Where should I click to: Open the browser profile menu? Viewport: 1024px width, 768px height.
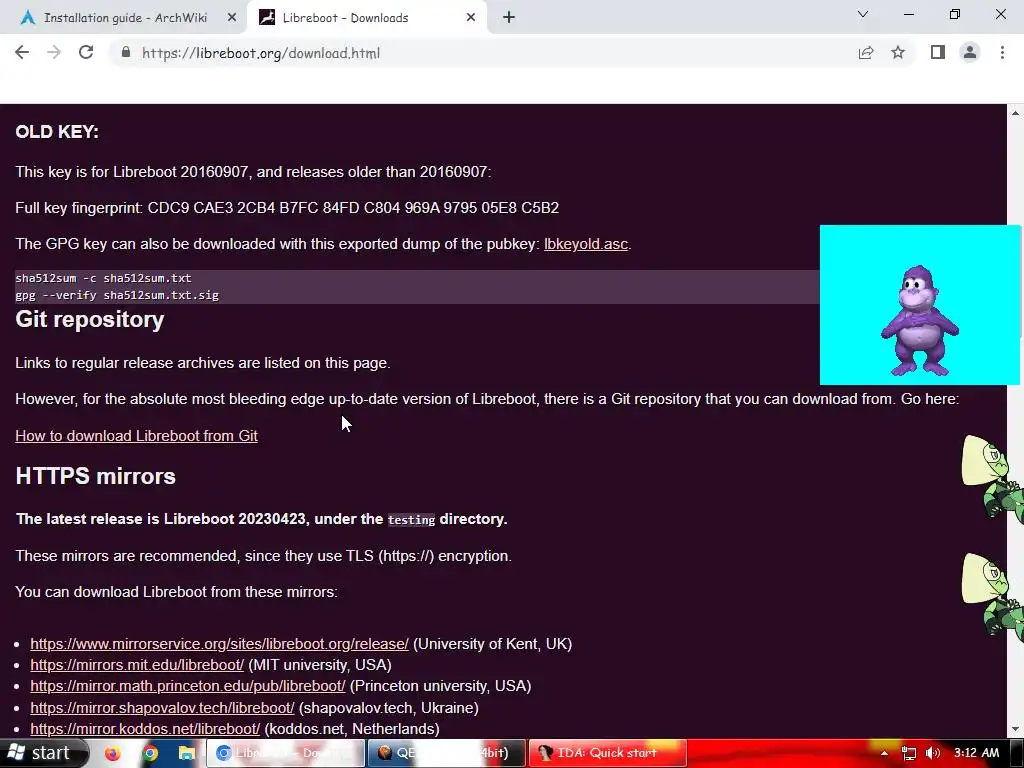[x=970, y=53]
